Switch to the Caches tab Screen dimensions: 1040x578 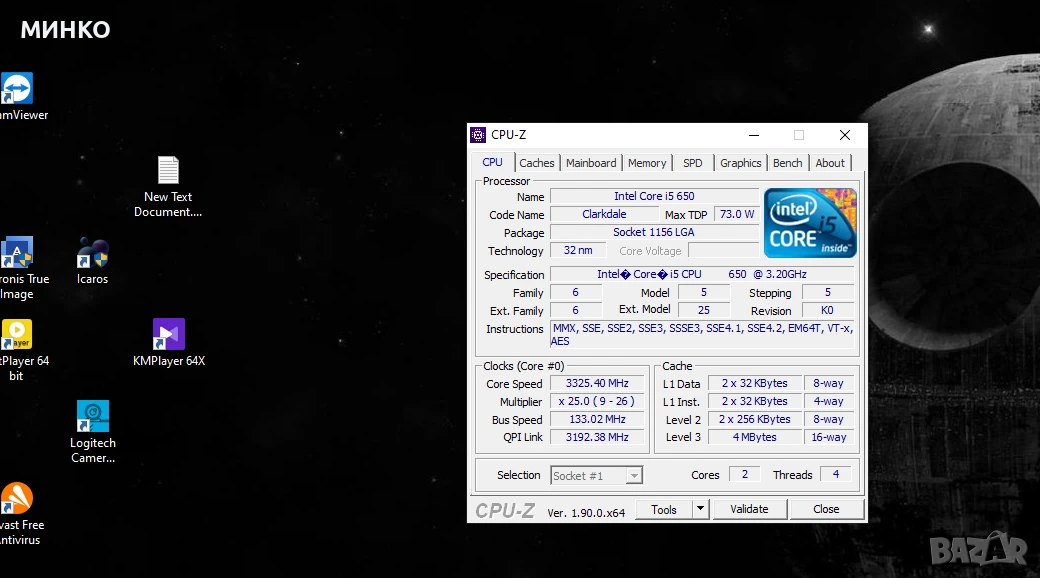point(537,163)
